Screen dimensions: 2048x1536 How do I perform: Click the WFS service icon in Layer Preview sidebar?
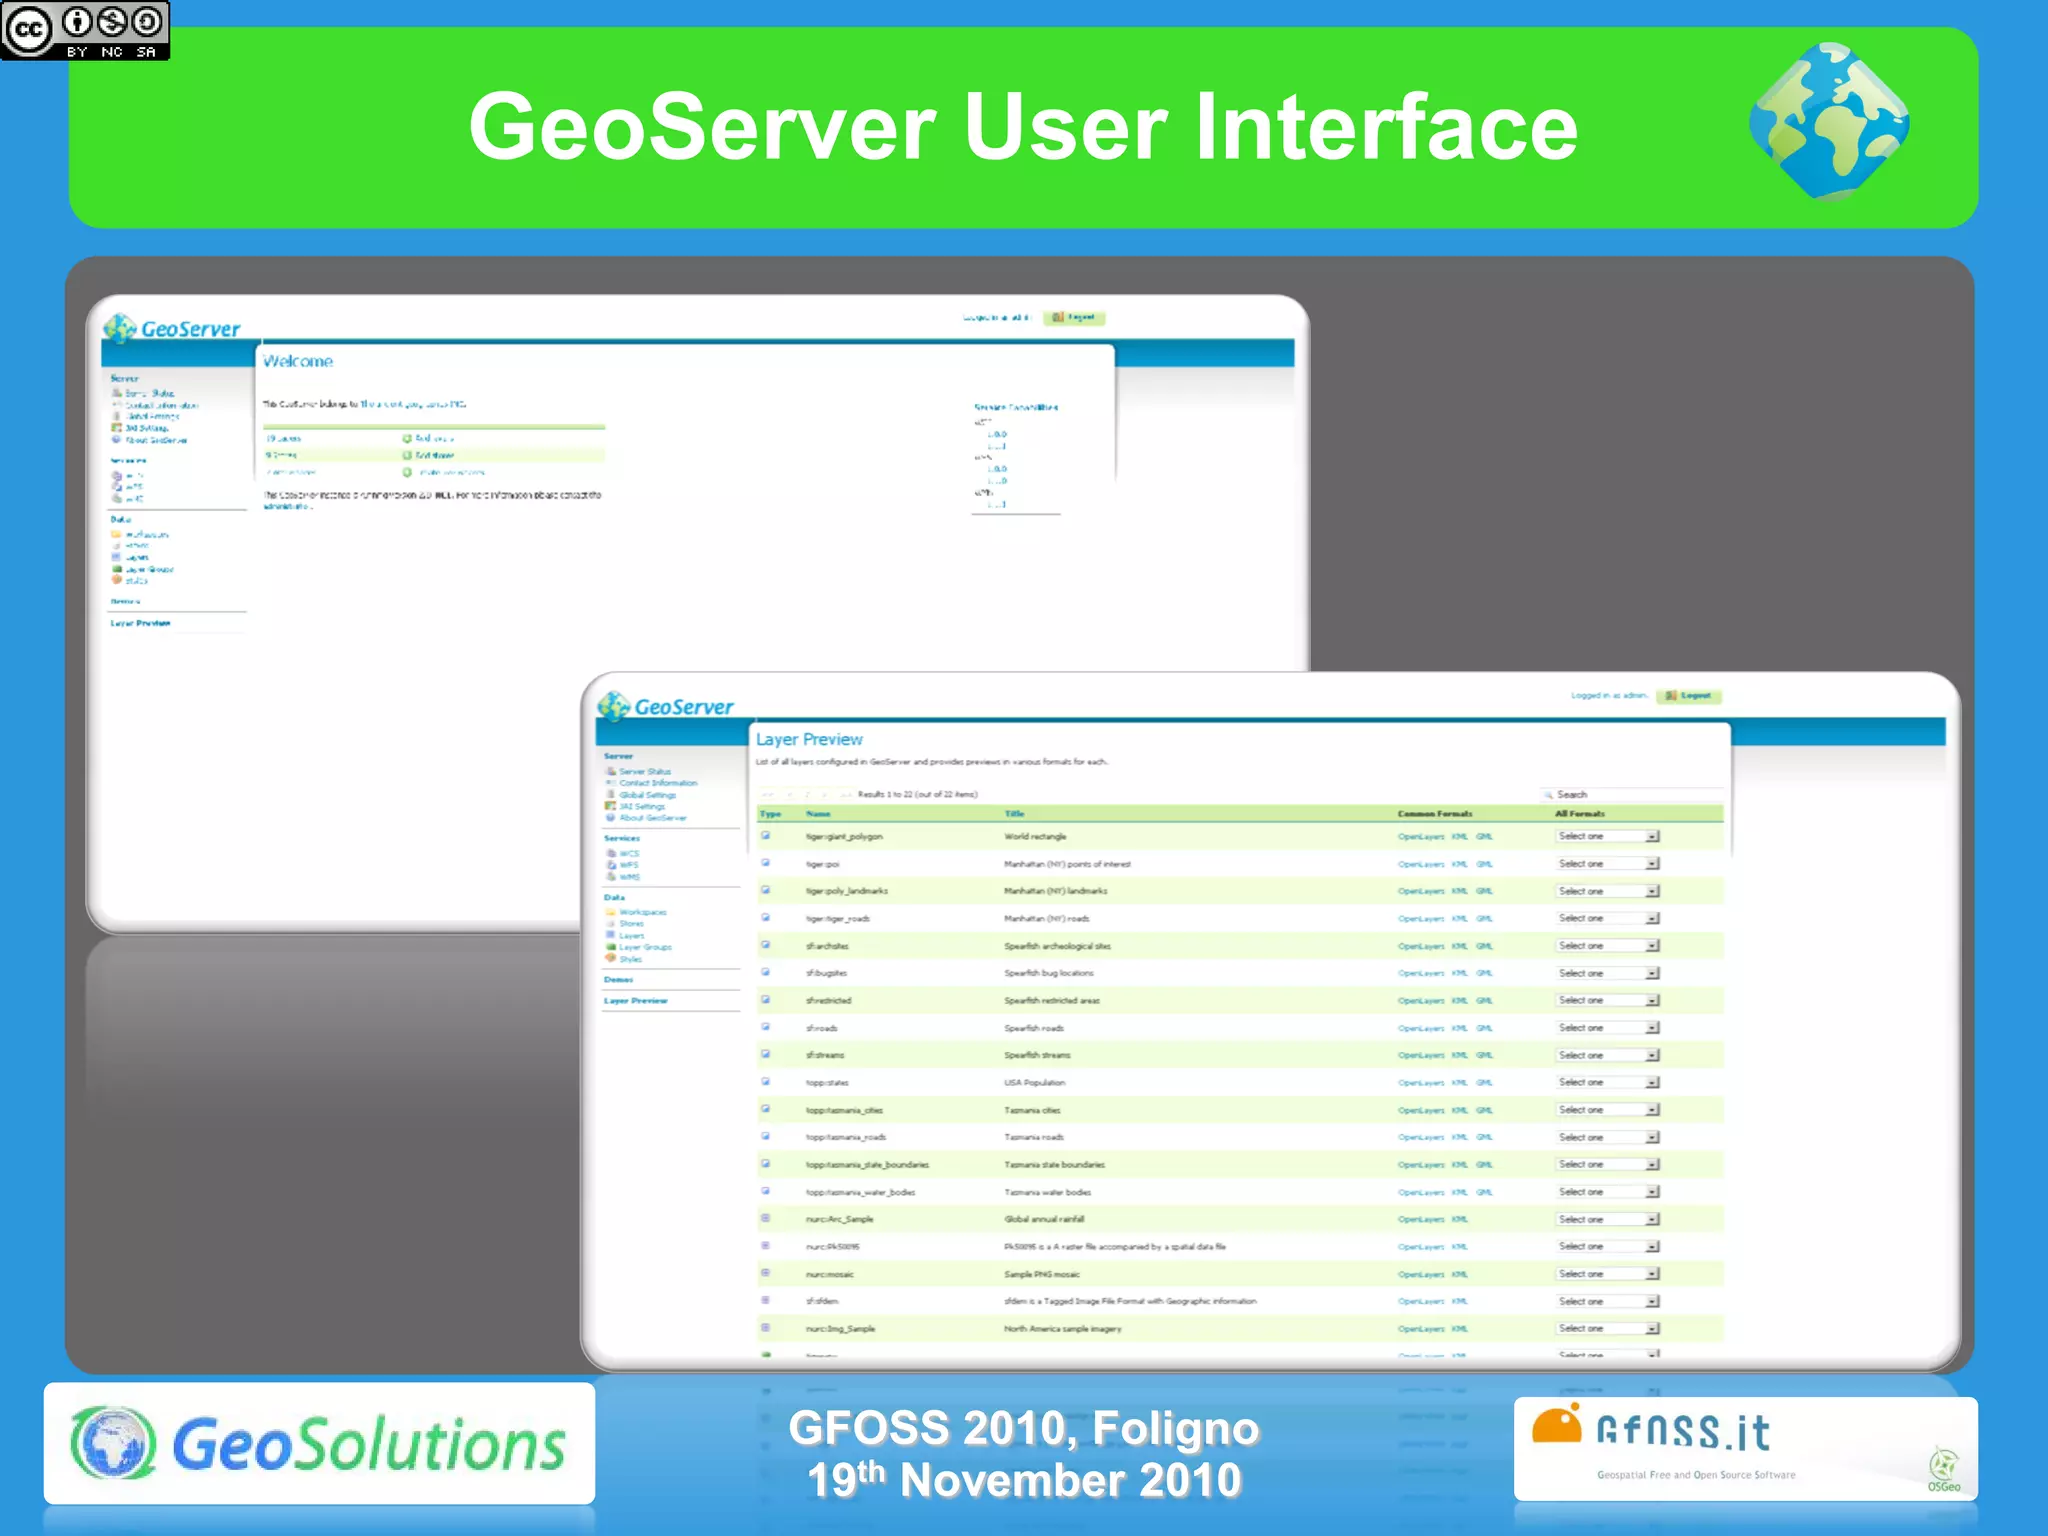coord(611,865)
